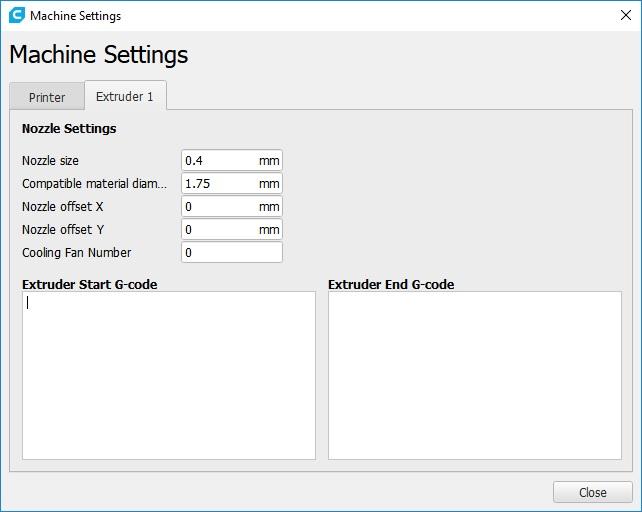This screenshot has height=512, width=642.
Task: Click the Nozzle Settings section heading
Action: click(69, 129)
